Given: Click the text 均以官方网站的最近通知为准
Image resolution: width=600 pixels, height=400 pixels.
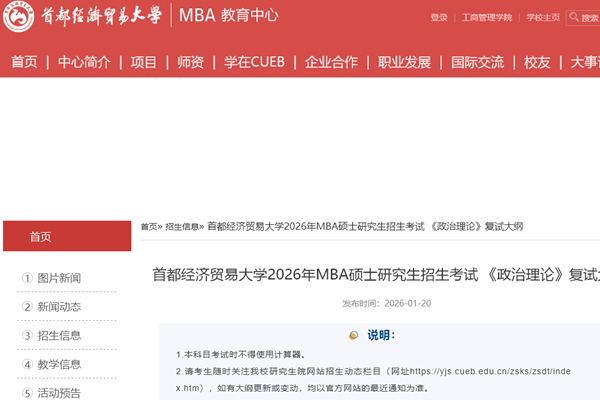Looking at the screenshot, I should click(368, 388).
